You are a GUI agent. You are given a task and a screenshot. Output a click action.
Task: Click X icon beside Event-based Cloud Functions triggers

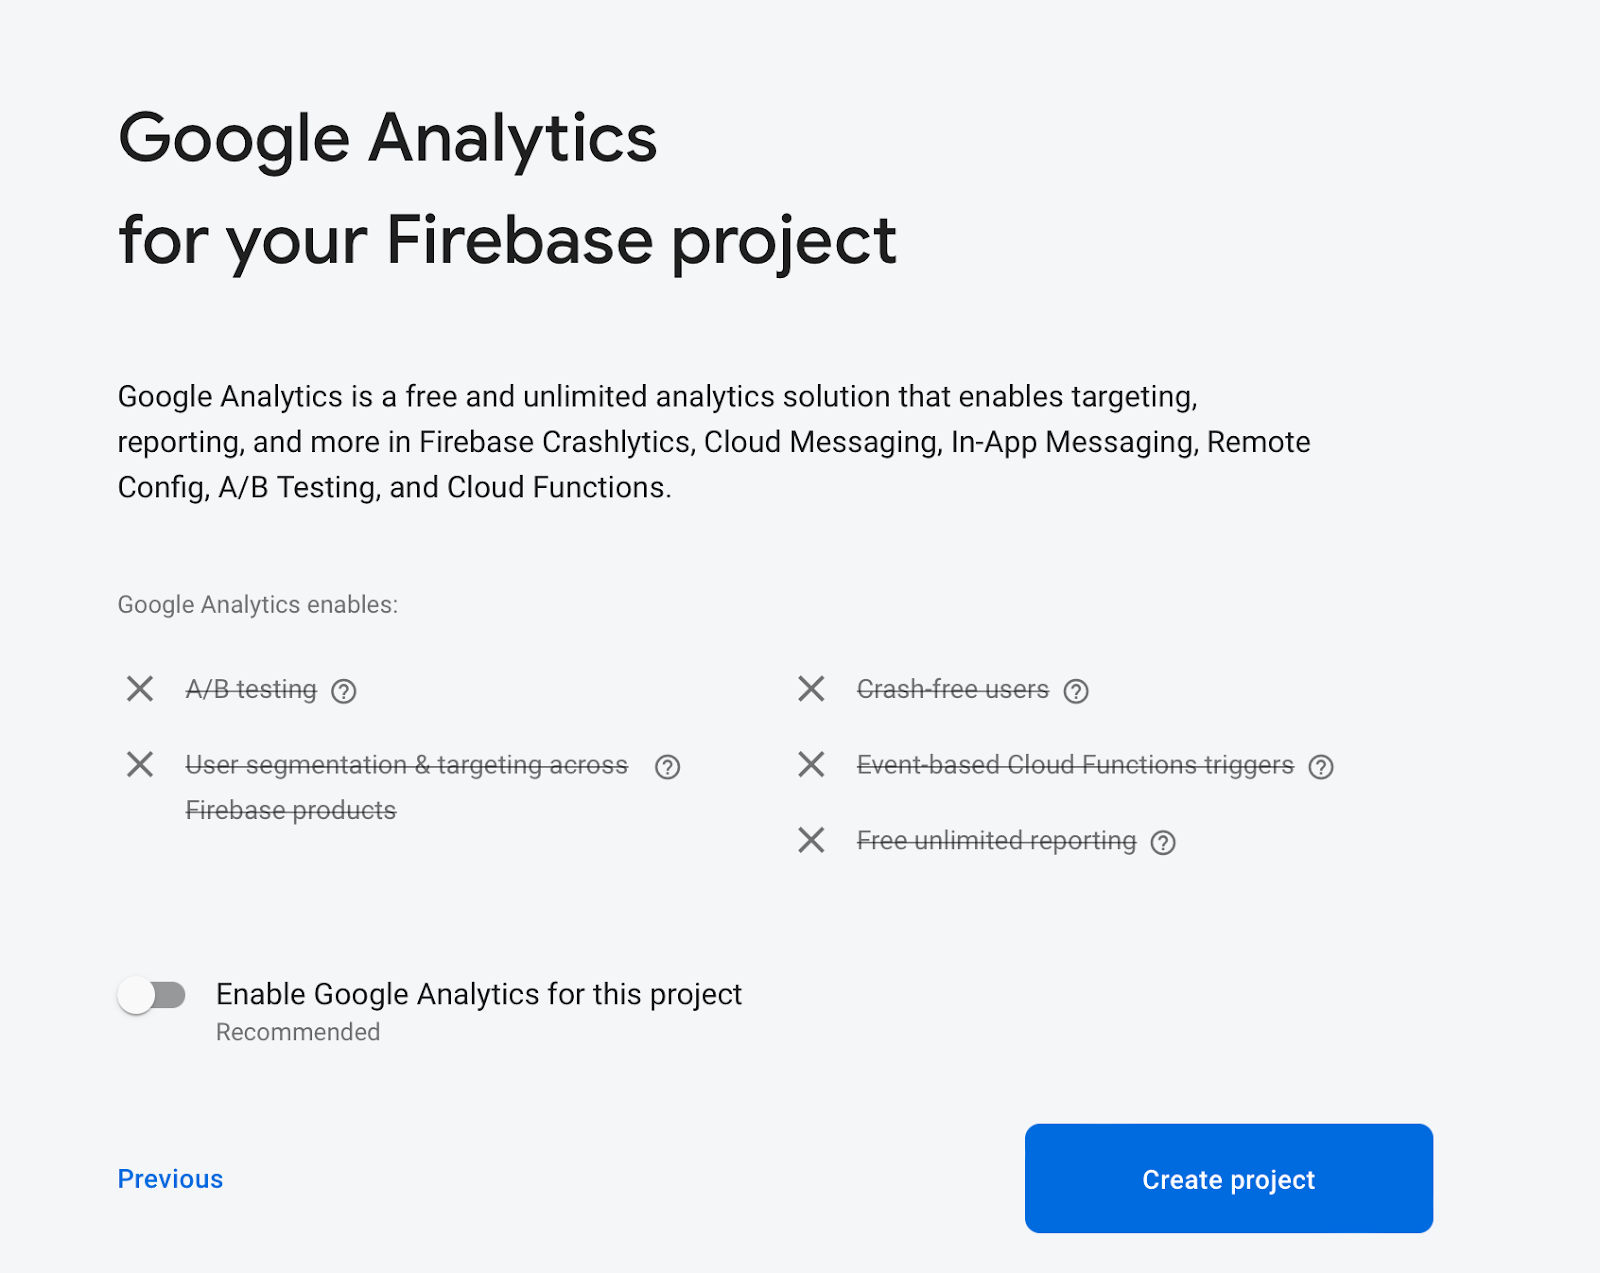click(x=811, y=764)
